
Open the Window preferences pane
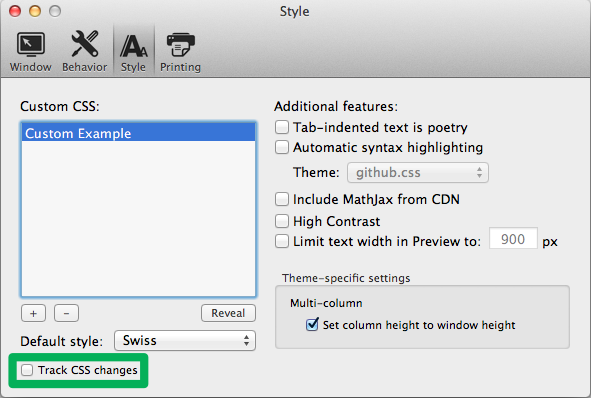coord(31,52)
